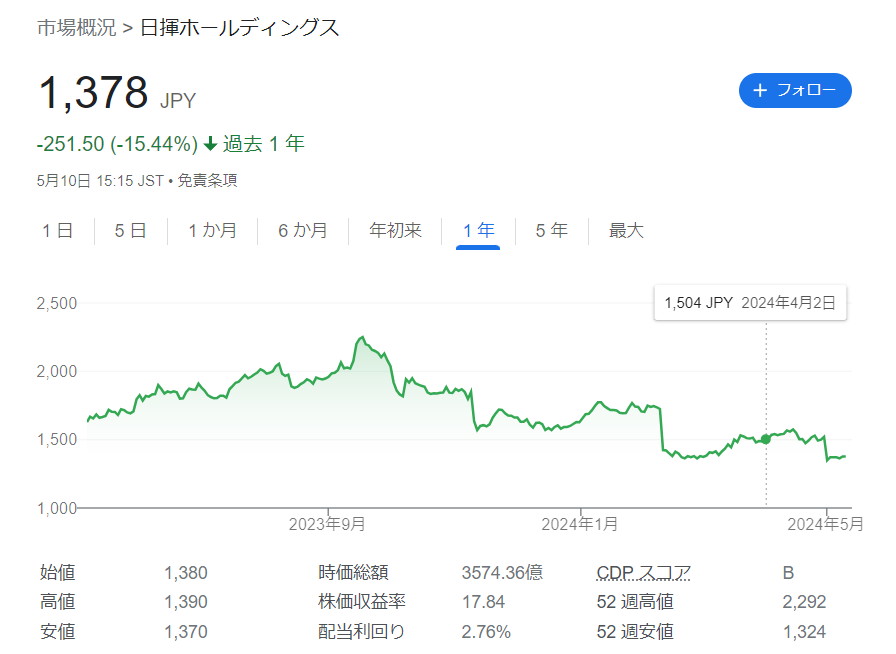Screen dimensions: 896x654
Task: Show the 最大 chart range
Action: pyautogui.click(x=626, y=230)
